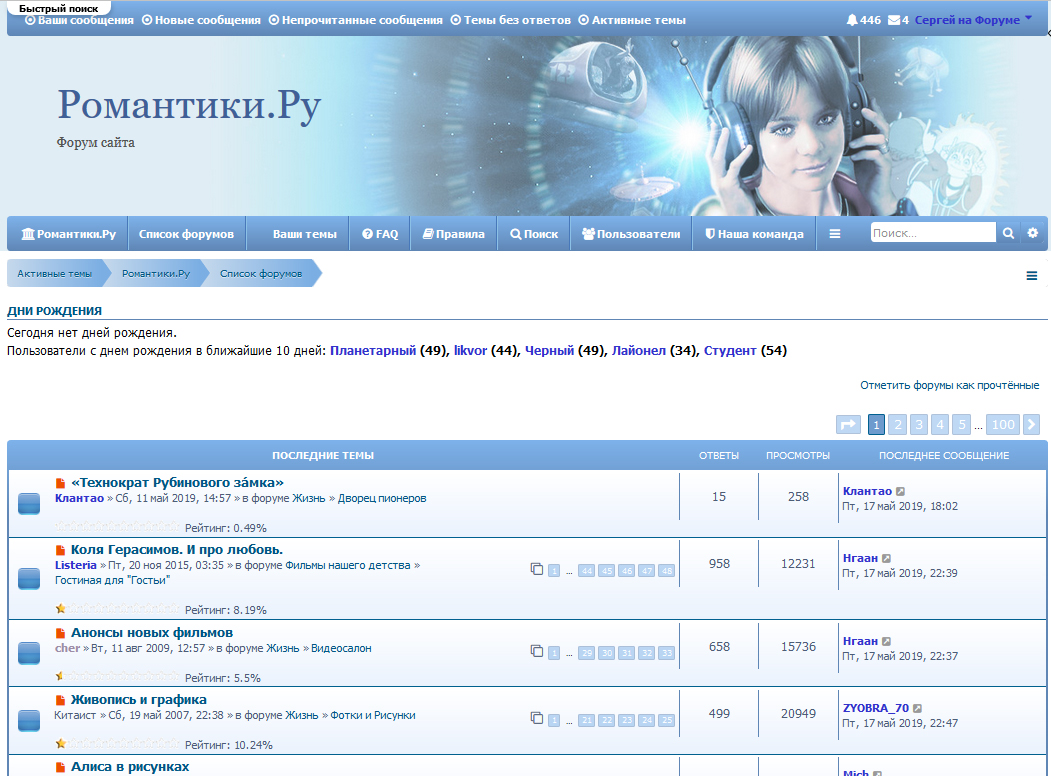
Task: Expand the Сергей на Форуме user menu
Action: (973, 20)
